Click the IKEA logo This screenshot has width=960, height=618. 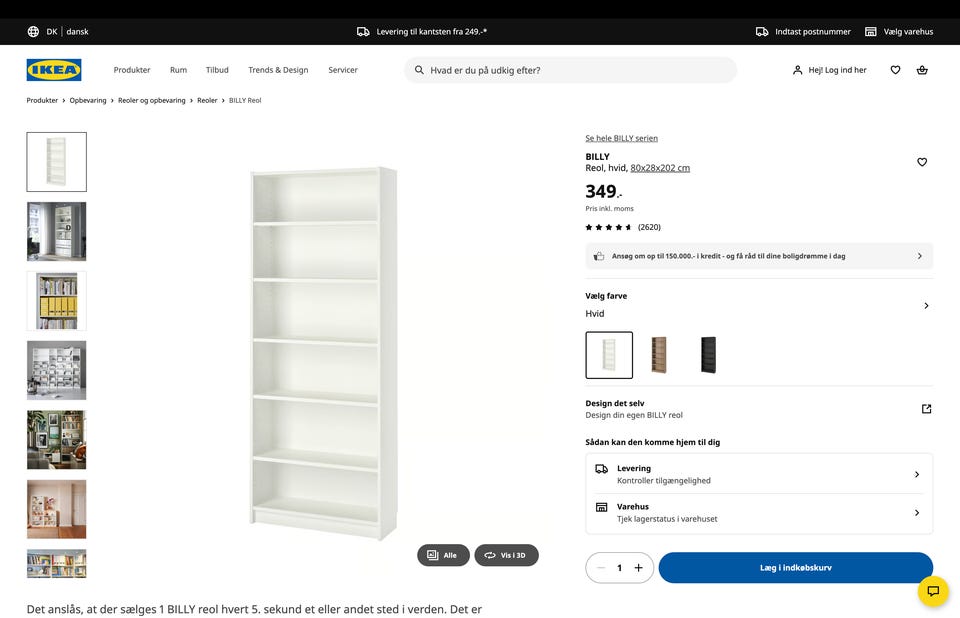click(x=54, y=70)
